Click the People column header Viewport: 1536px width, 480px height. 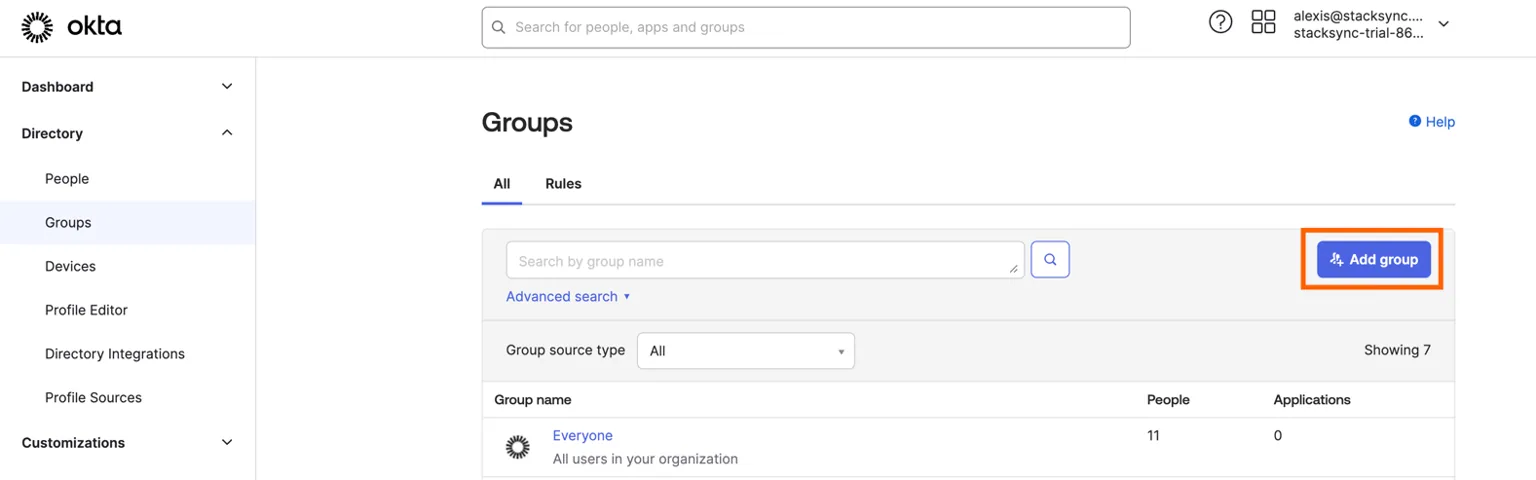[1168, 400]
